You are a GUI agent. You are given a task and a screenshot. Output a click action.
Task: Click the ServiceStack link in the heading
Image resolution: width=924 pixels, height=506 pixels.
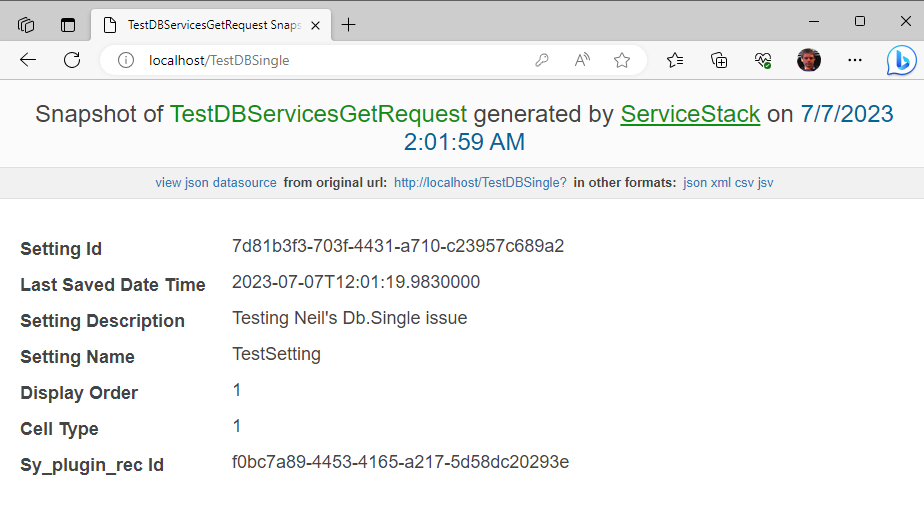coord(690,114)
